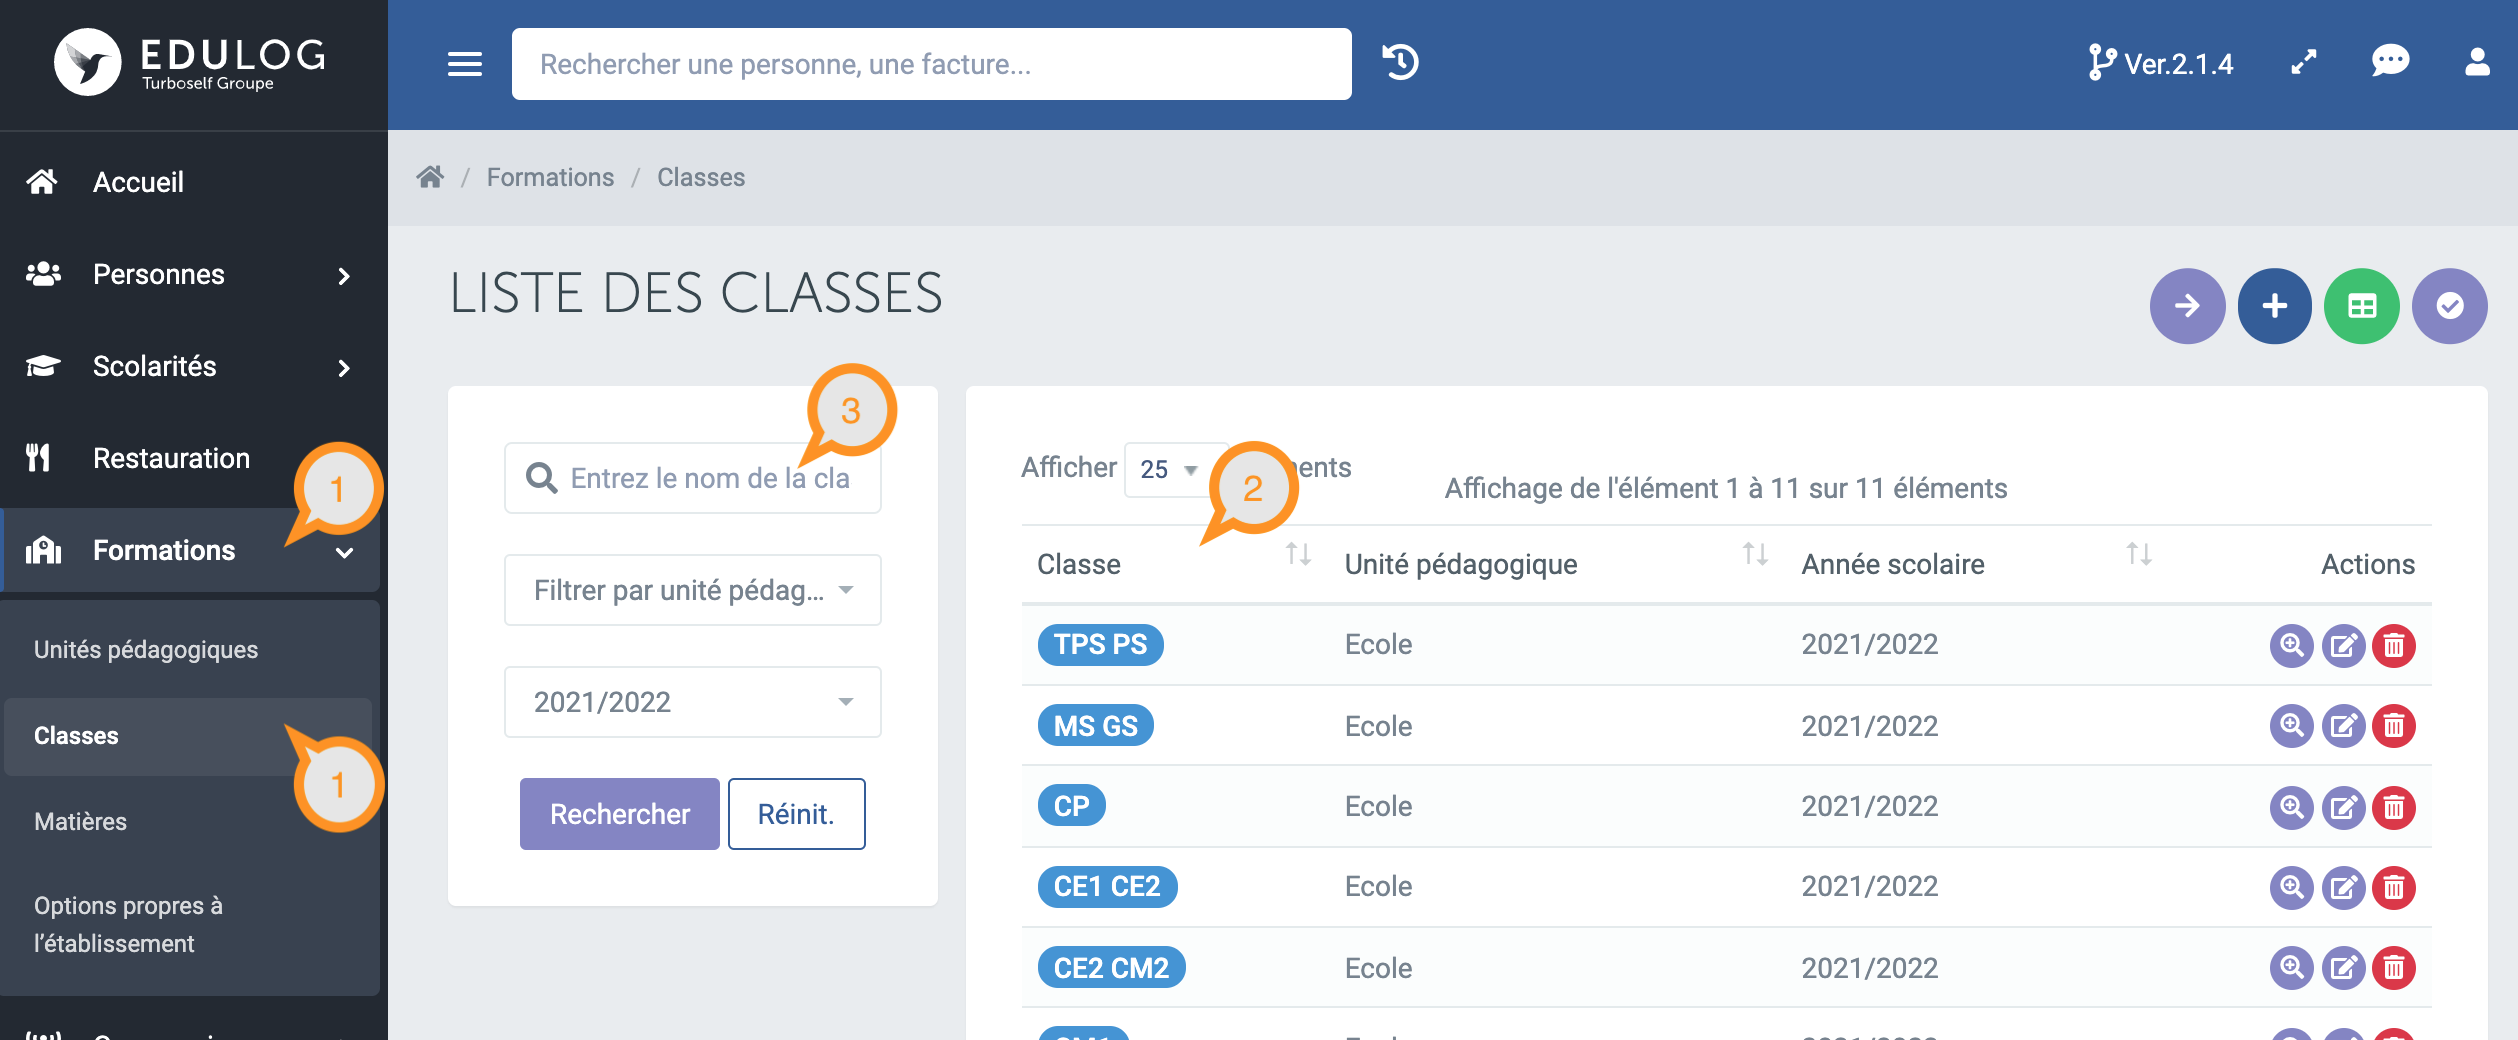Expand to fullscreen with arrows icon

2303,63
